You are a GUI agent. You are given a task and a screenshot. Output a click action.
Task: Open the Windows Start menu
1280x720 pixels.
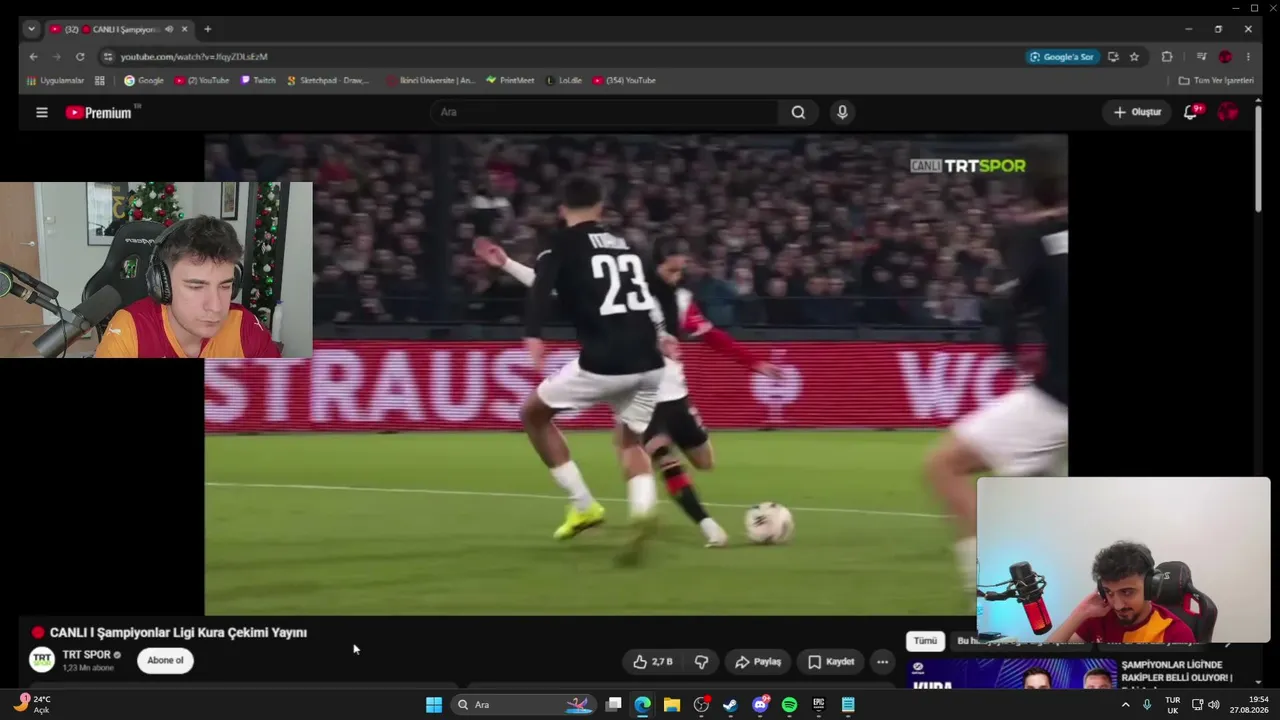click(x=434, y=705)
